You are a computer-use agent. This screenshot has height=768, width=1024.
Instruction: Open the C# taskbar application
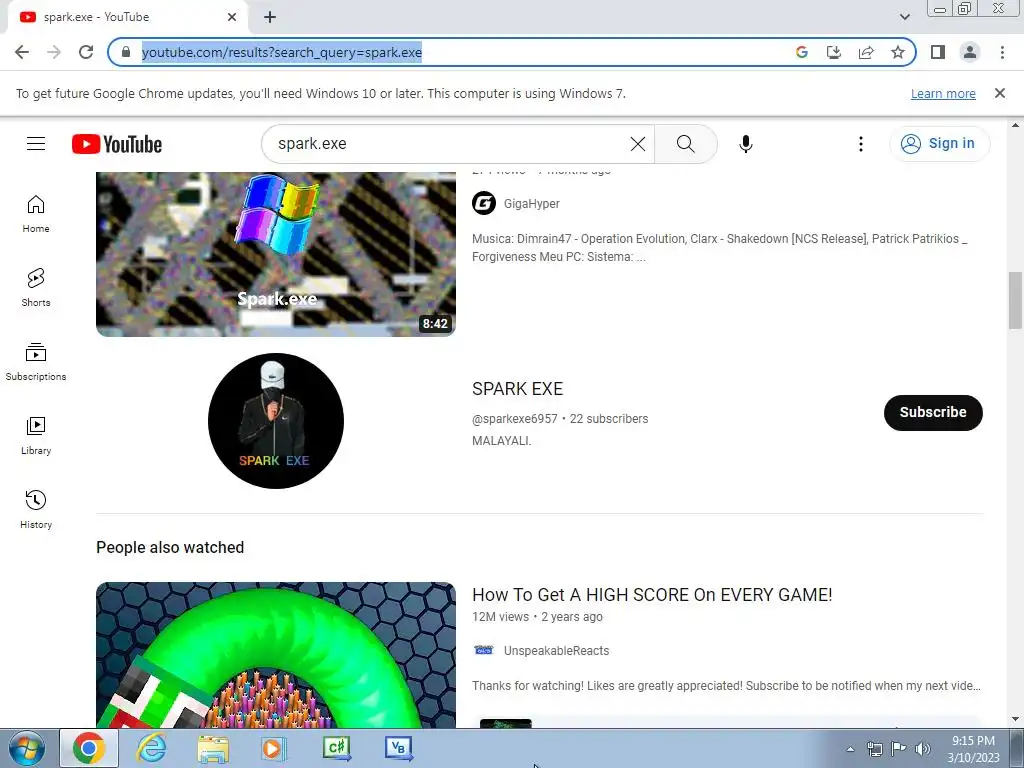click(337, 748)
